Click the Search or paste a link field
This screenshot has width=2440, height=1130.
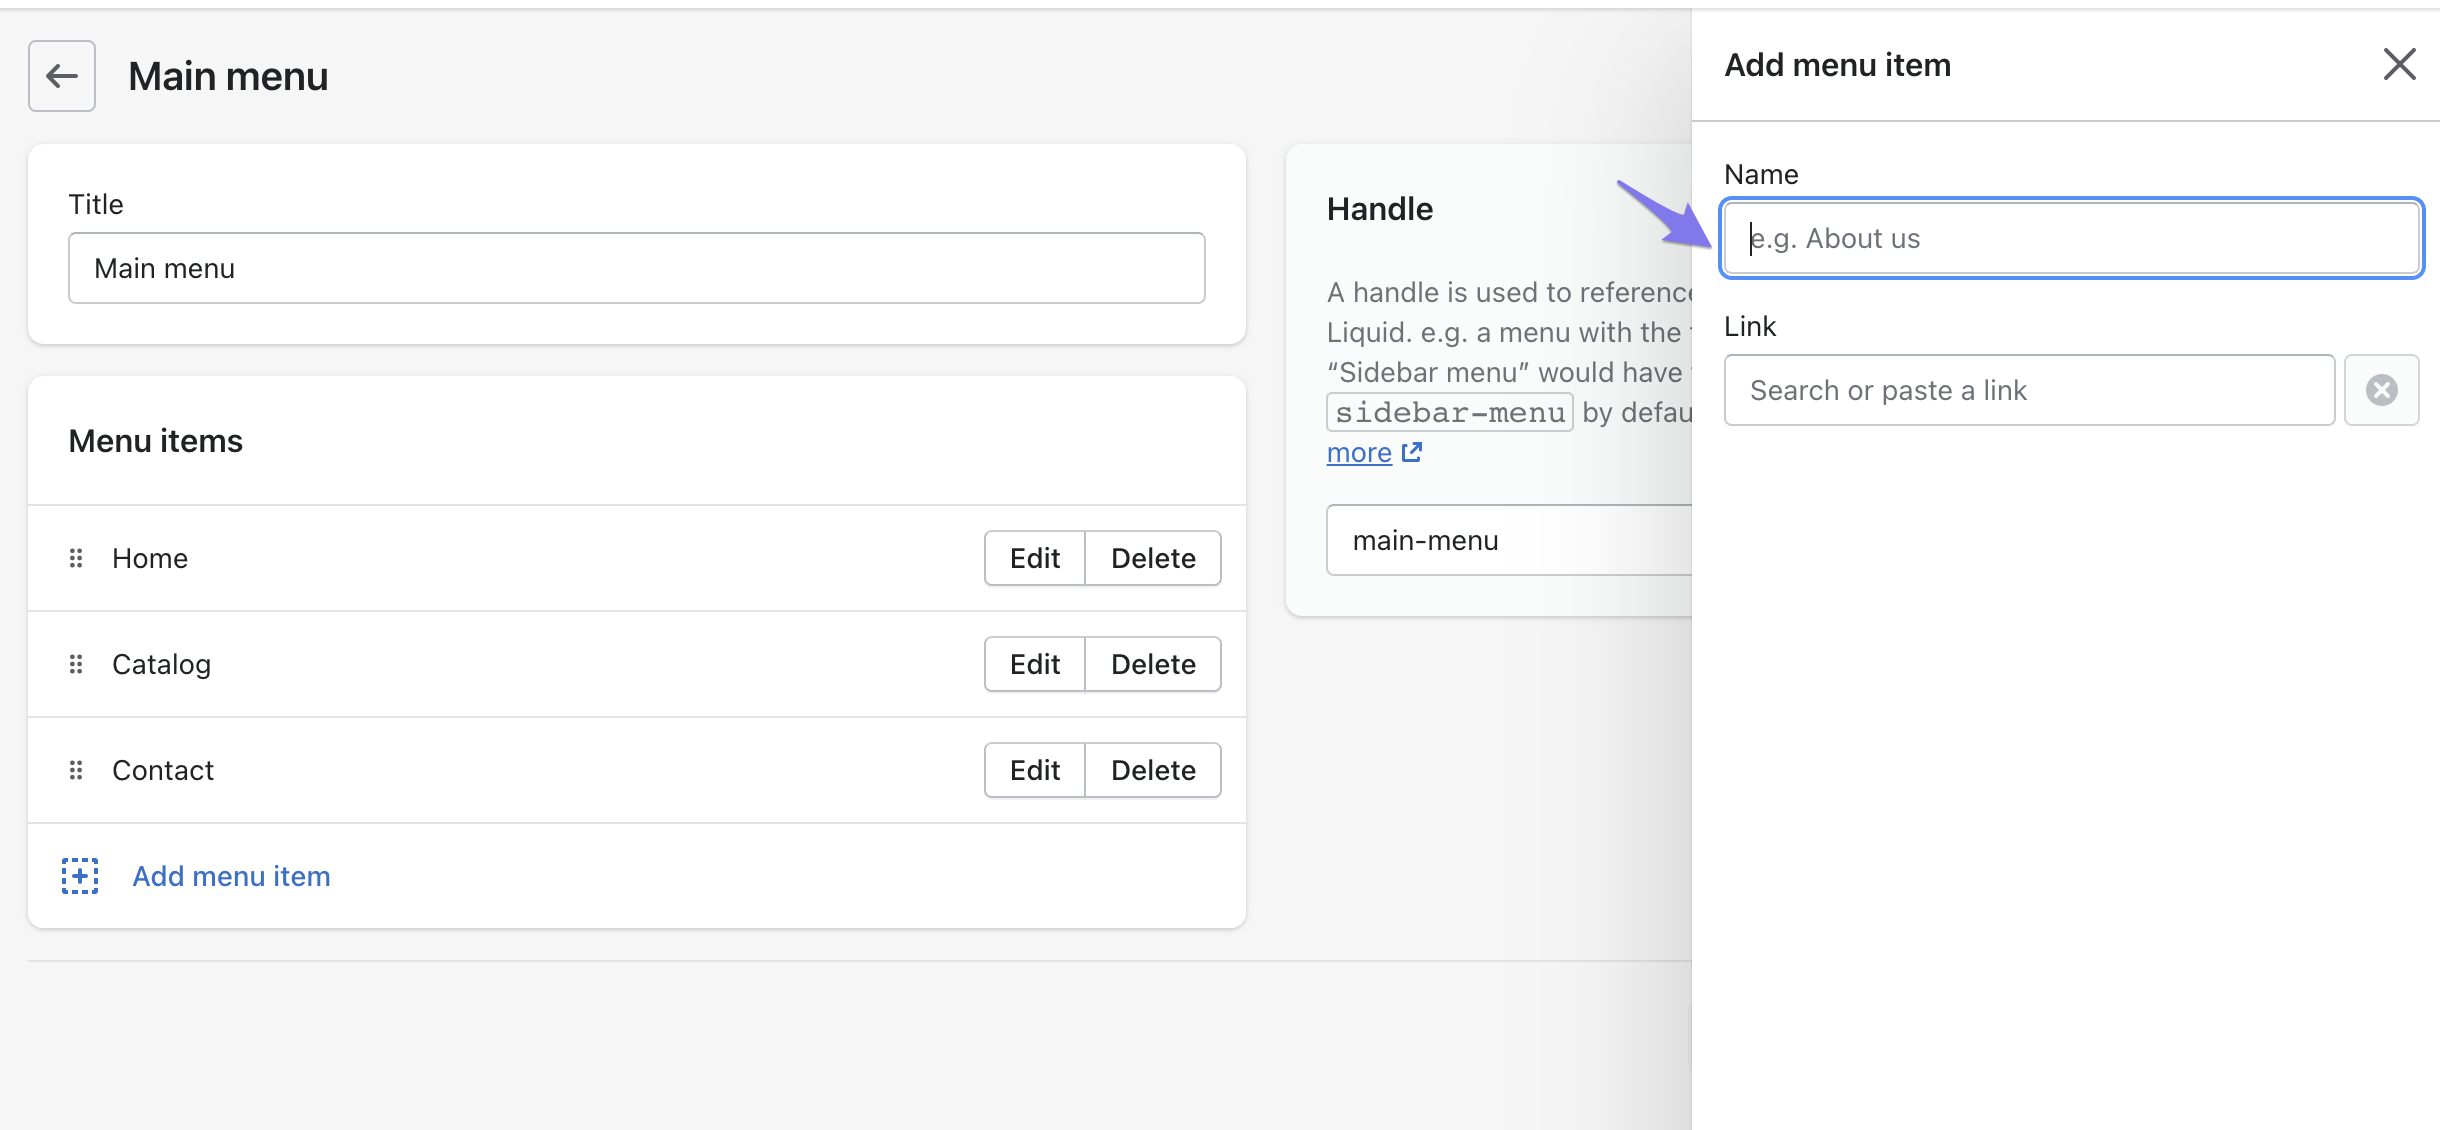2028,390
